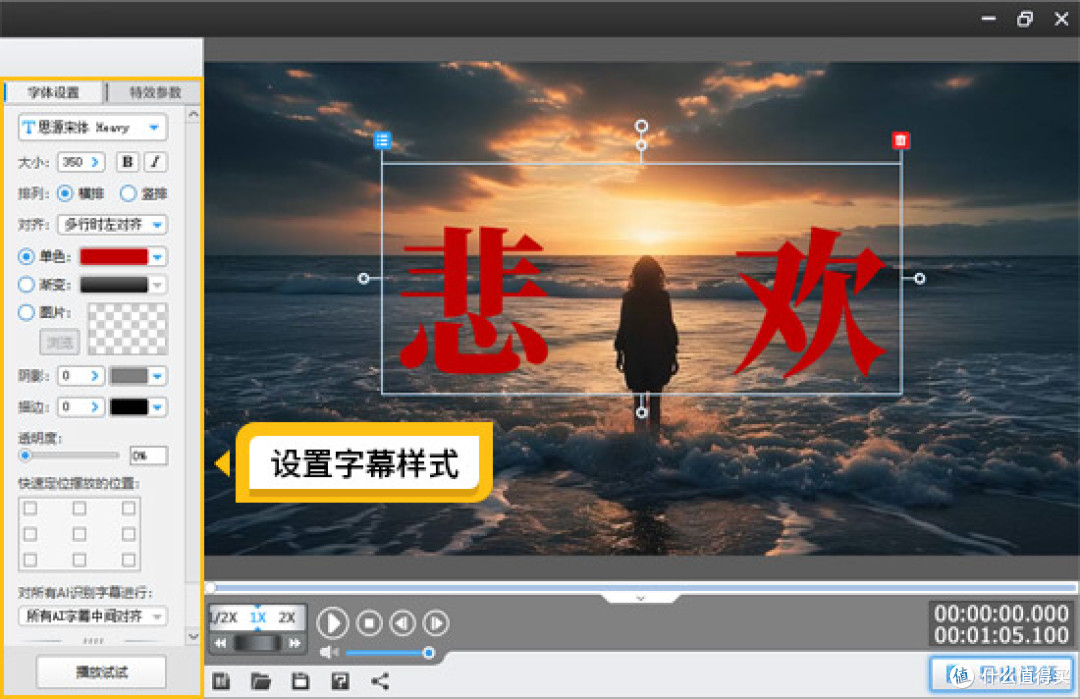Click the subtitle rotation handle at top
The height and width of the screenshot is (699, 1080).
[x=641, y=126]
